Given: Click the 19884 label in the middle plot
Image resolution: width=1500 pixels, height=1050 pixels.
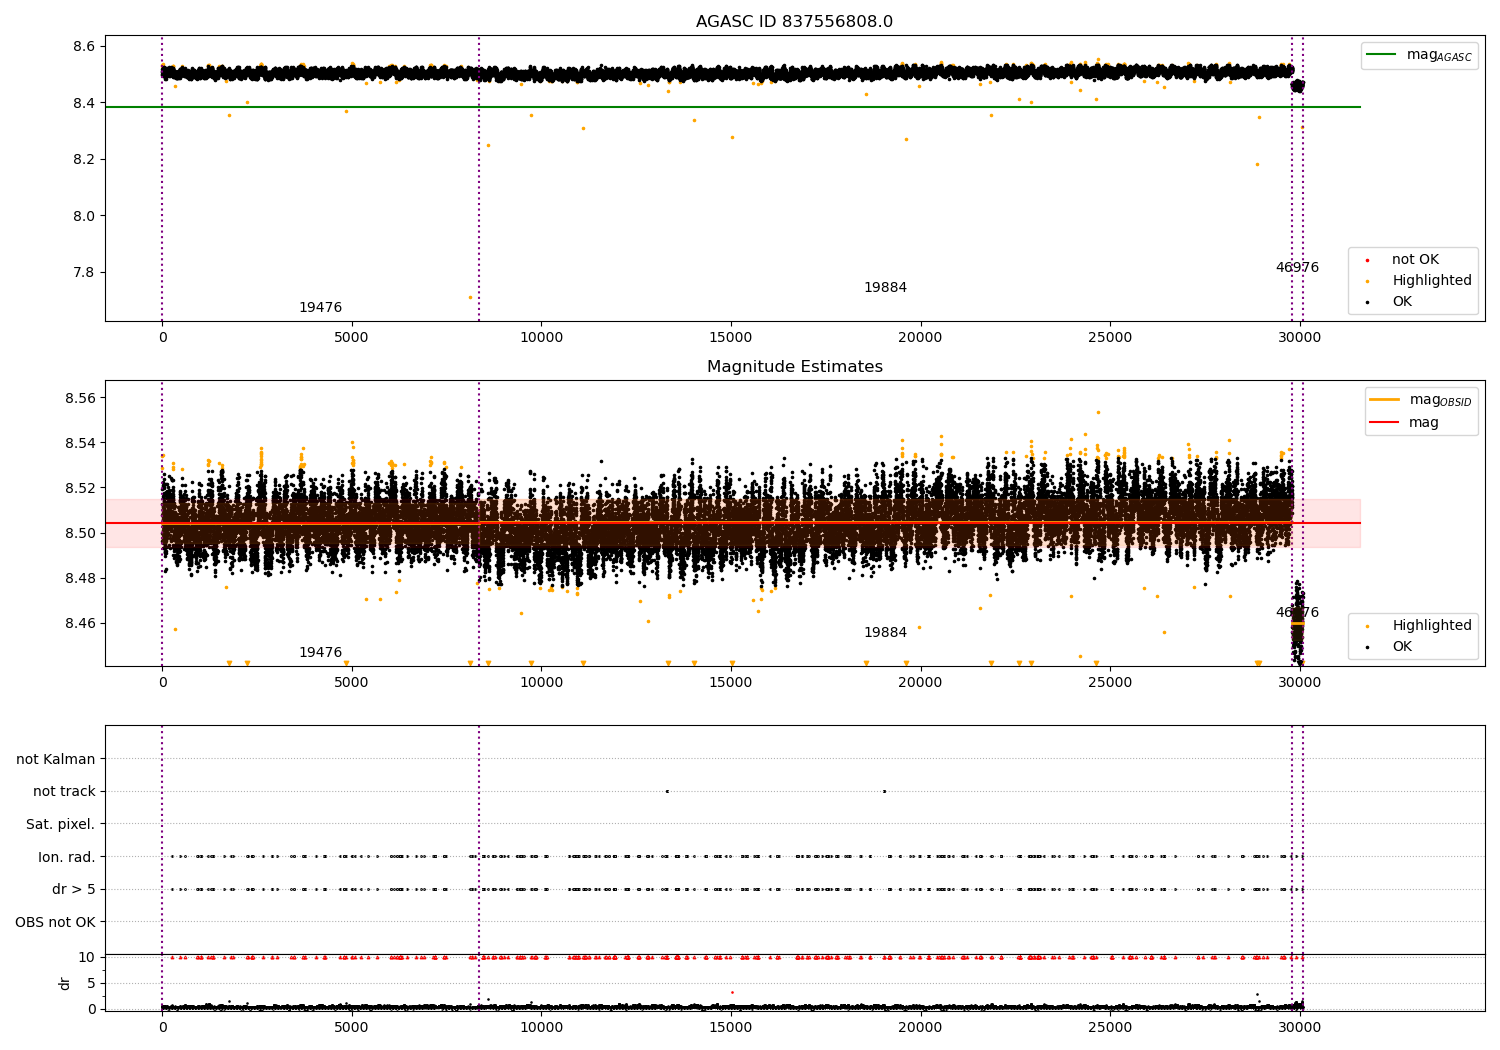Looking at the screenshot, I should [x=885, y=633].
